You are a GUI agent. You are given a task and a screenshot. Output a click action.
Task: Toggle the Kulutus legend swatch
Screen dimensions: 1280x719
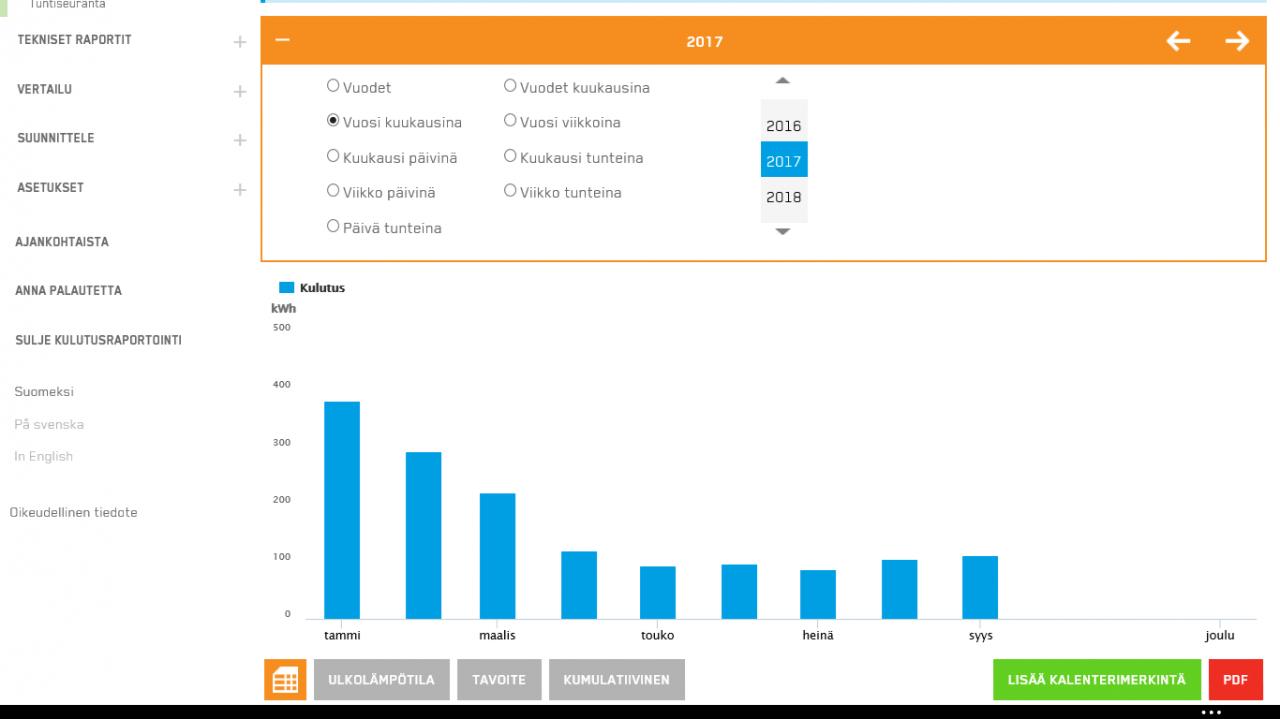286,288
